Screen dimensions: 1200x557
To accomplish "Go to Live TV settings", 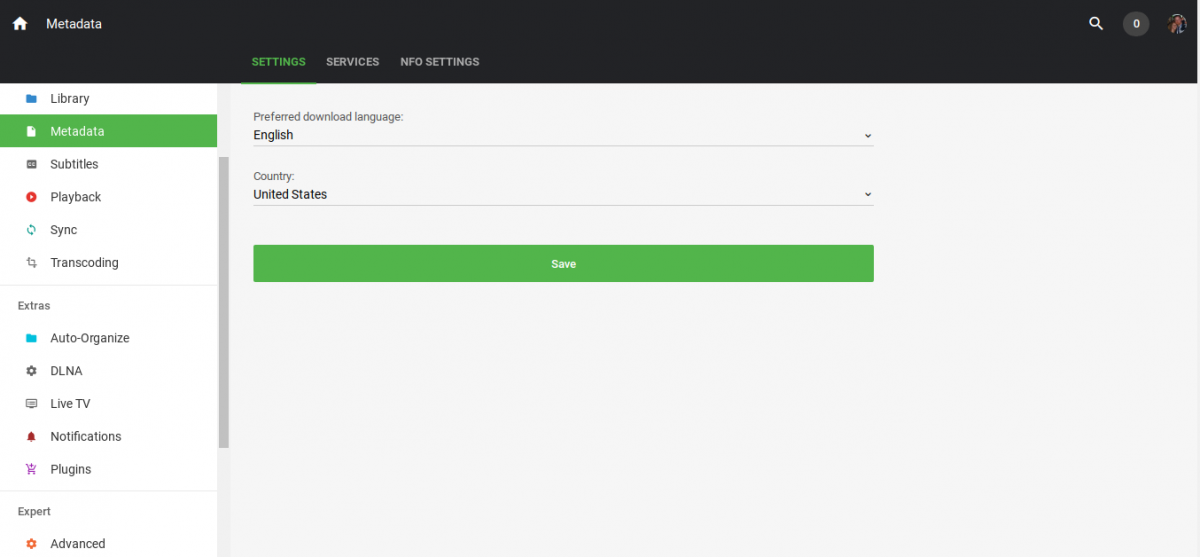I will [70, 404].
